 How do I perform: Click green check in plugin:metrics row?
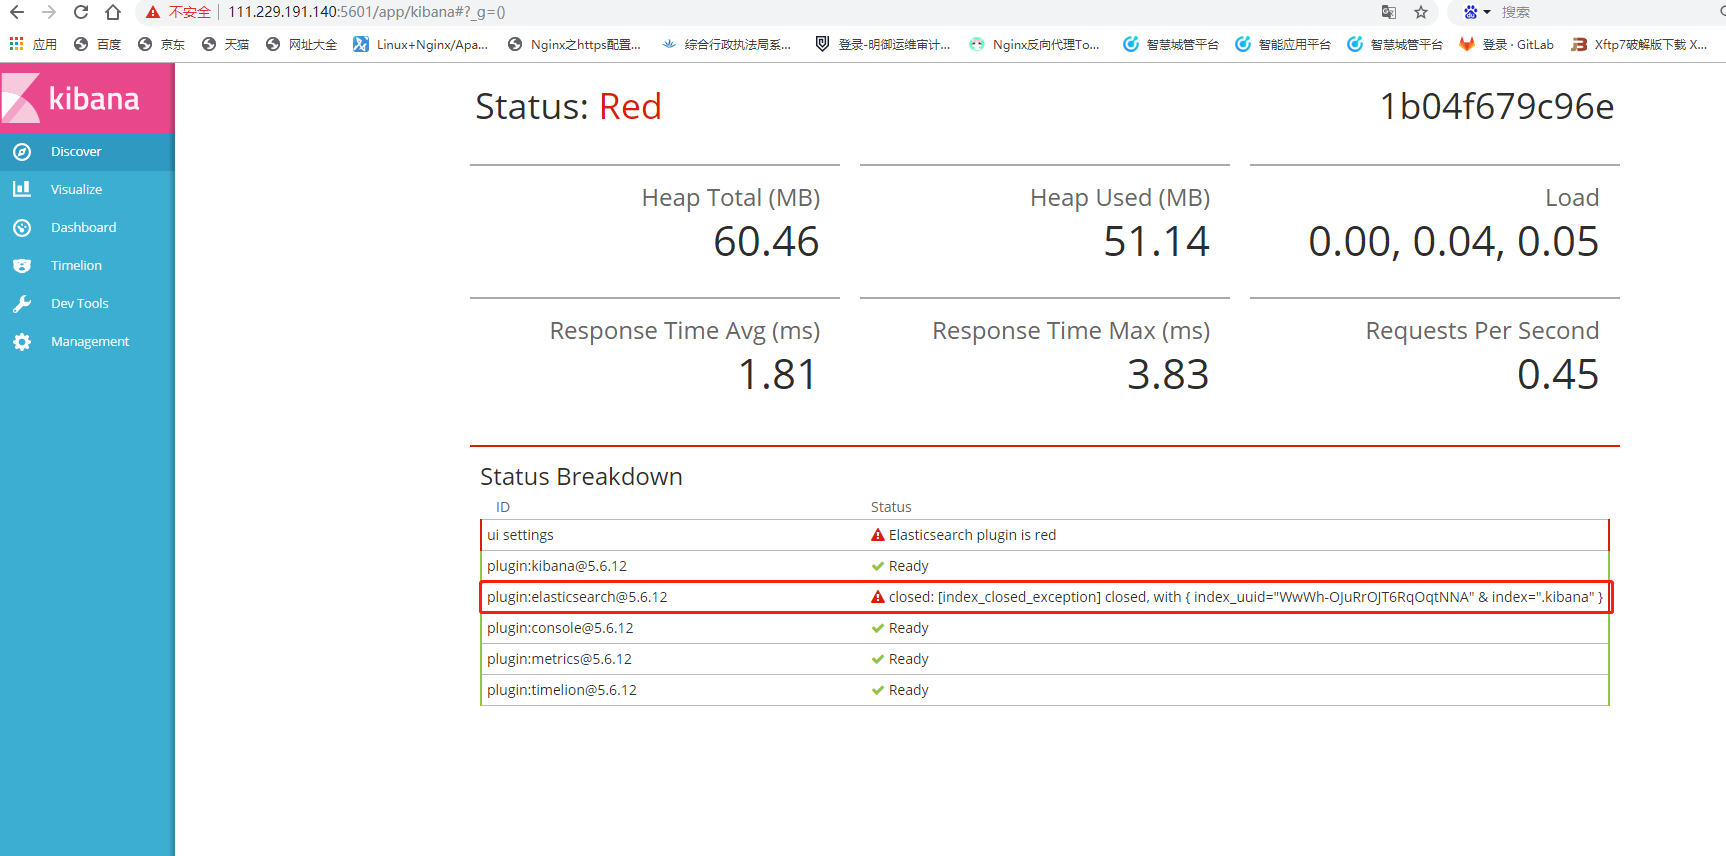[x=878, y=659]
